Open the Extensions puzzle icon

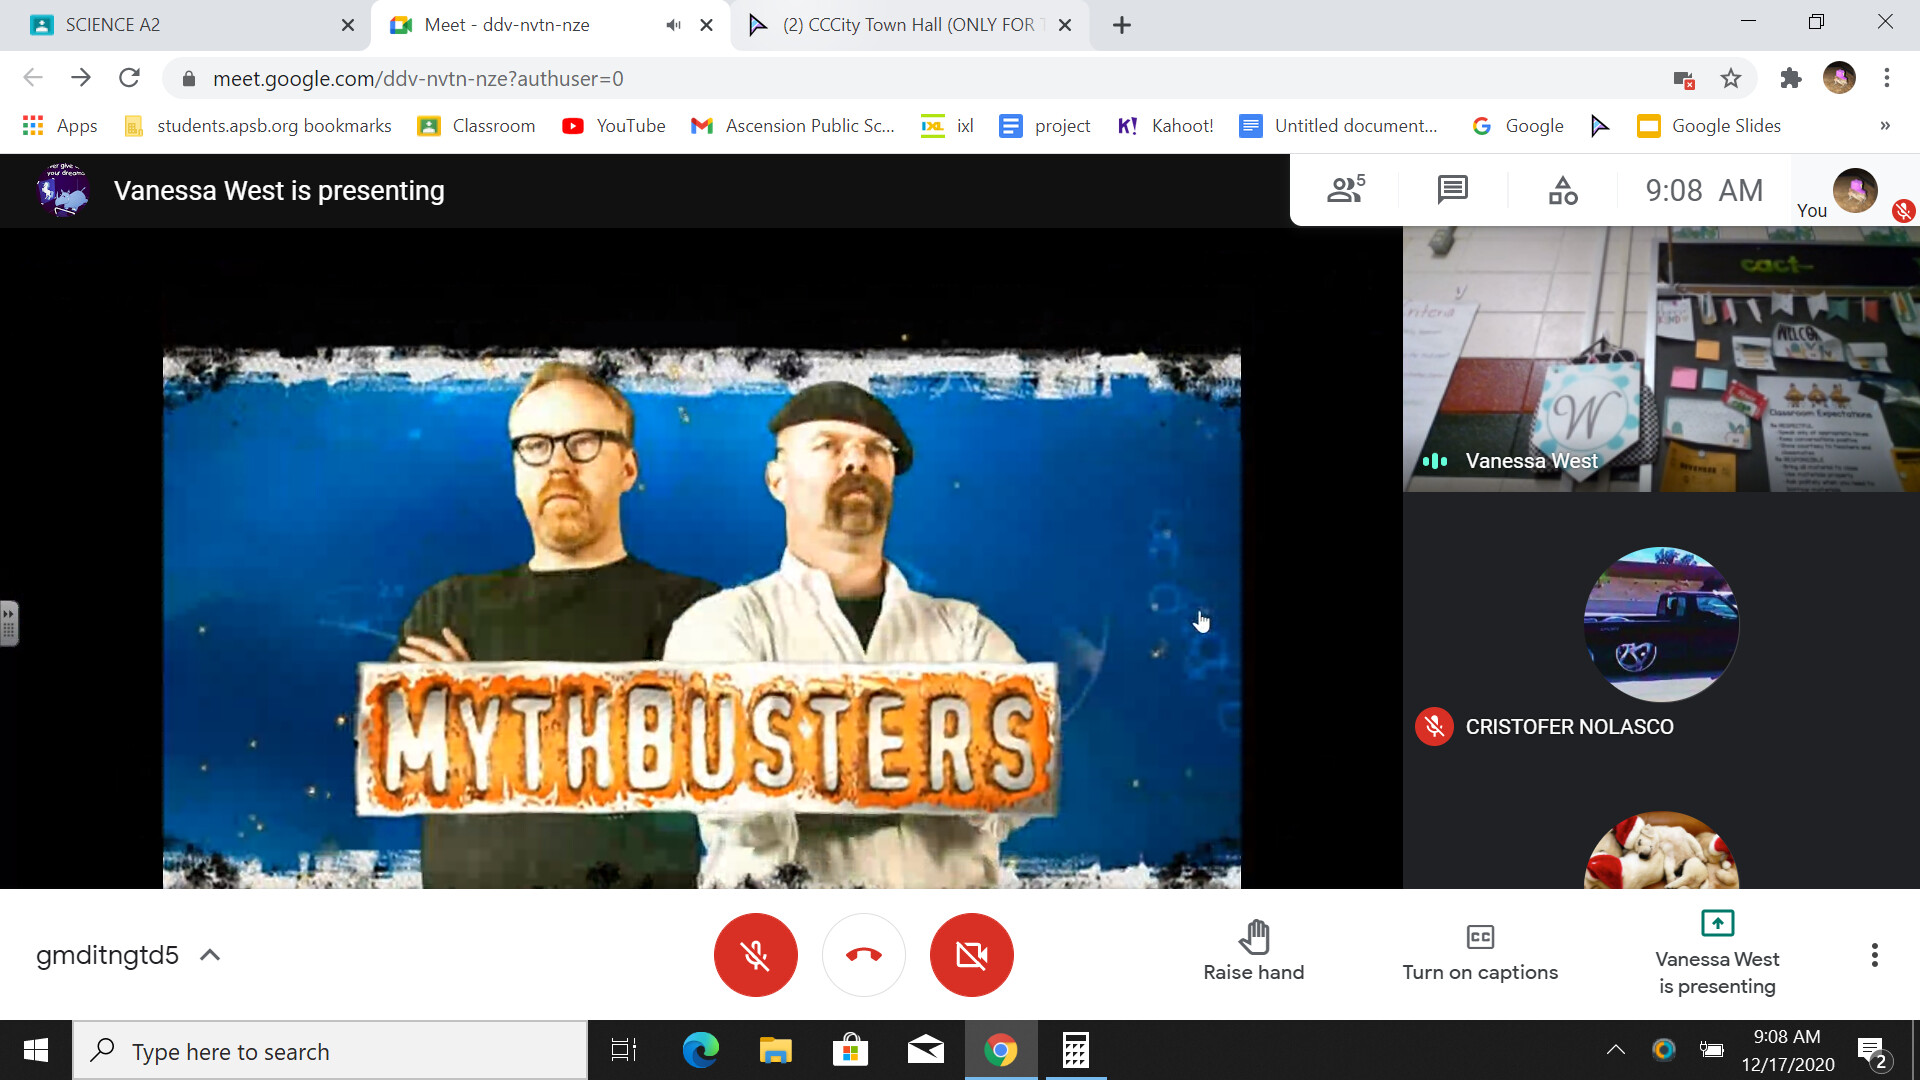pos(1790,78)
